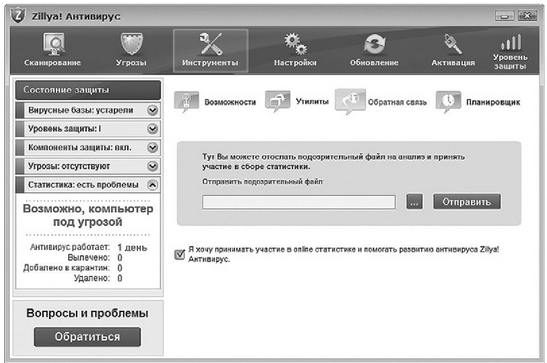Switch to the Возможности tab label

pos(230,102)
